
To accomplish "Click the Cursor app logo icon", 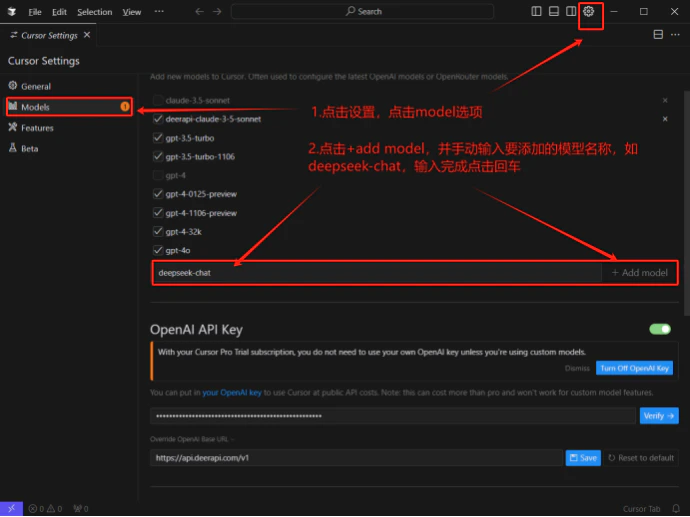I will pyautogui.click(x=12, y=11).
